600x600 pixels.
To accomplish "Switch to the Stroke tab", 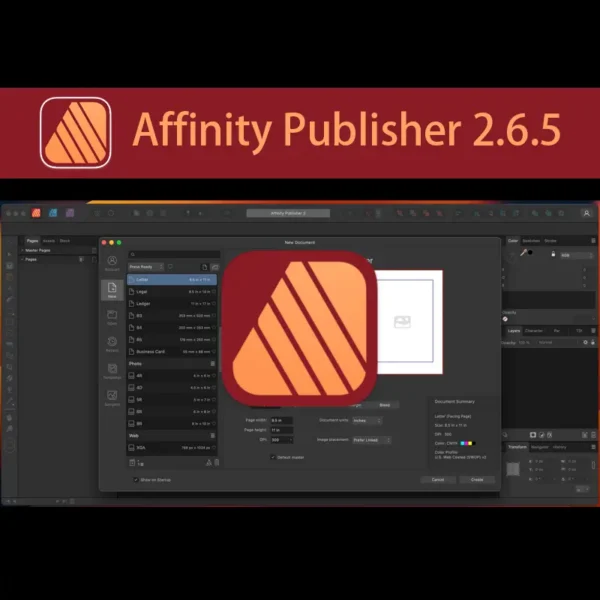I will click(x=550, y=241).
